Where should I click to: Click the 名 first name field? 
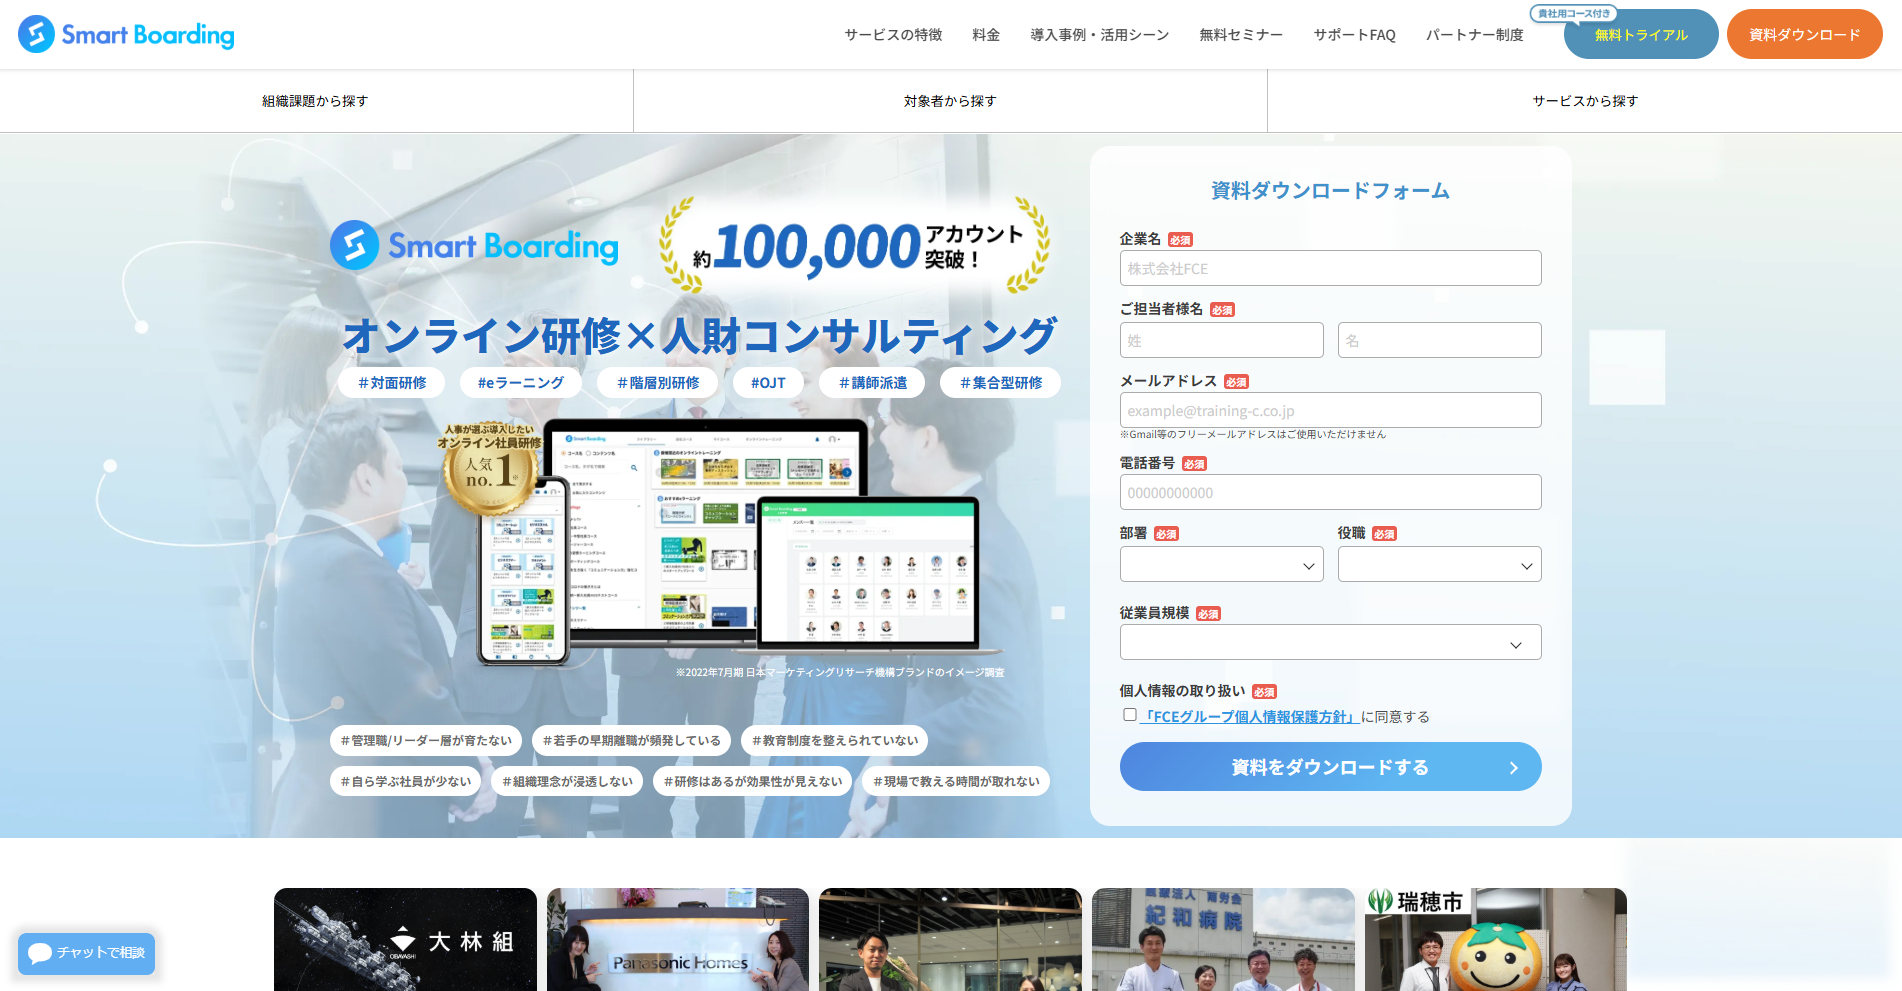click(1439, 340)
